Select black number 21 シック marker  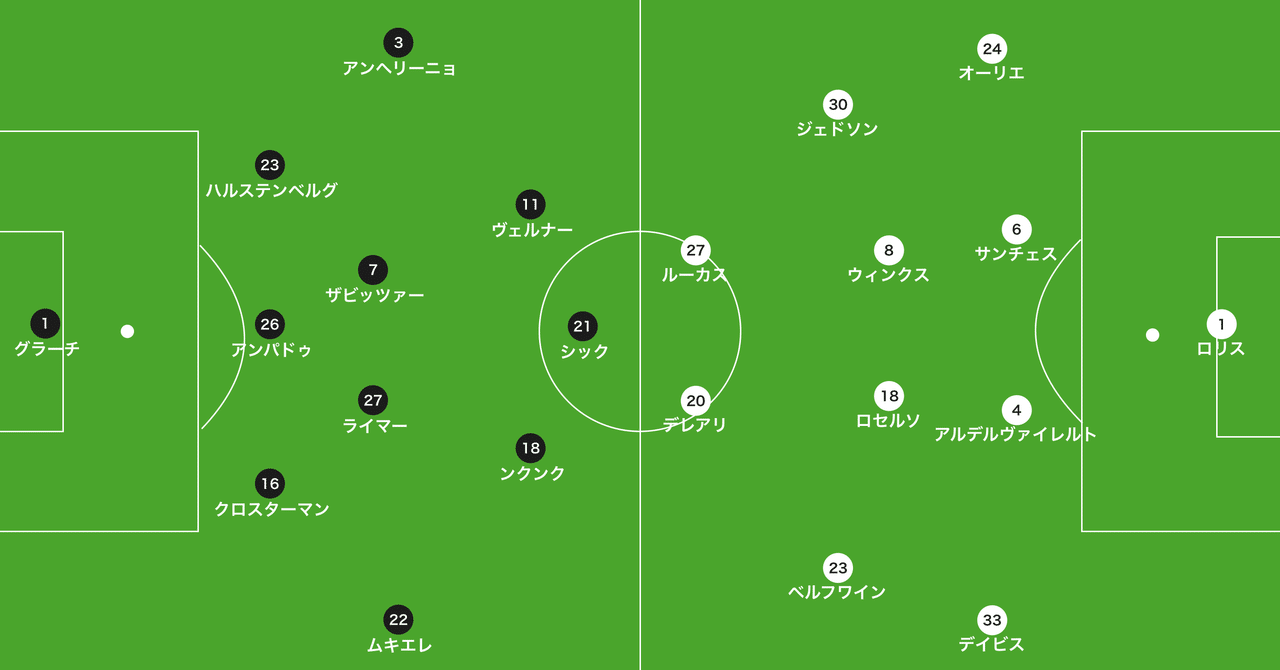583,326
